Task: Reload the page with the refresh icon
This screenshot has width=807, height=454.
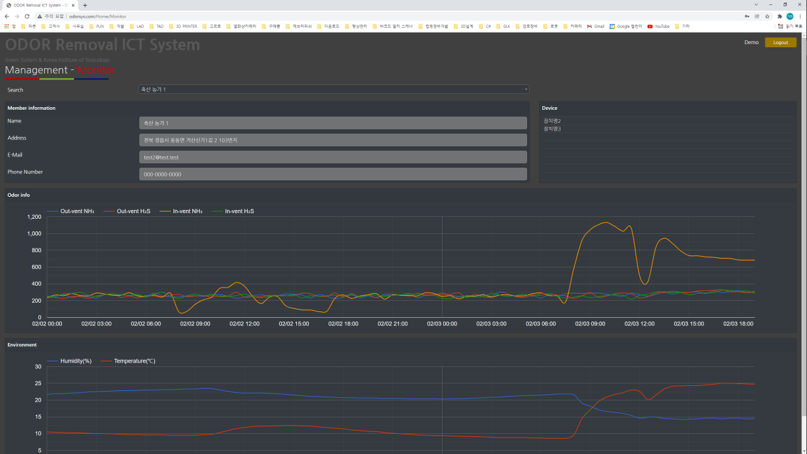Action: coord(27,16)
